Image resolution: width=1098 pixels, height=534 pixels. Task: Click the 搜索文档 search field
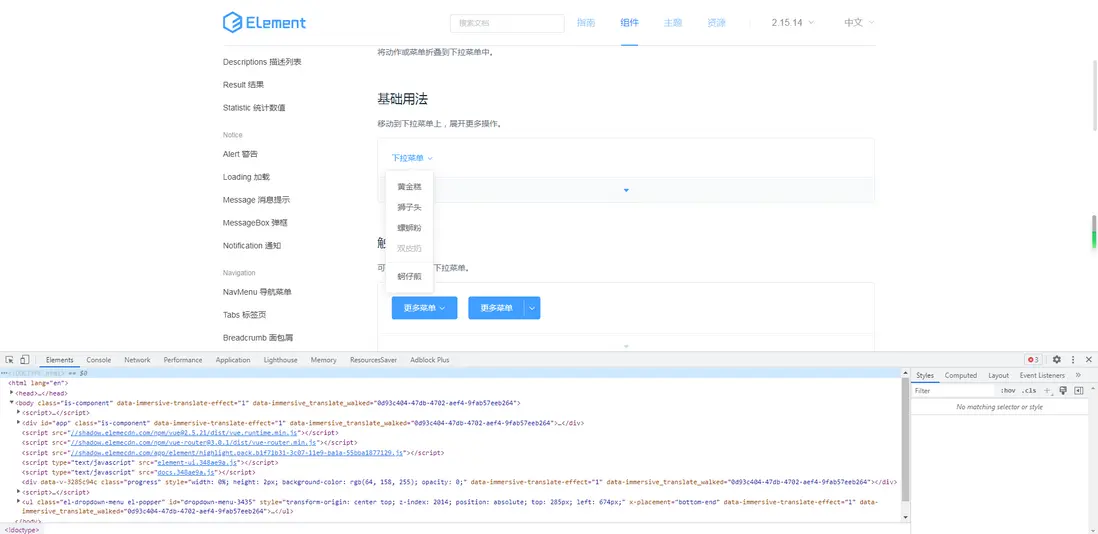(507, 23)
